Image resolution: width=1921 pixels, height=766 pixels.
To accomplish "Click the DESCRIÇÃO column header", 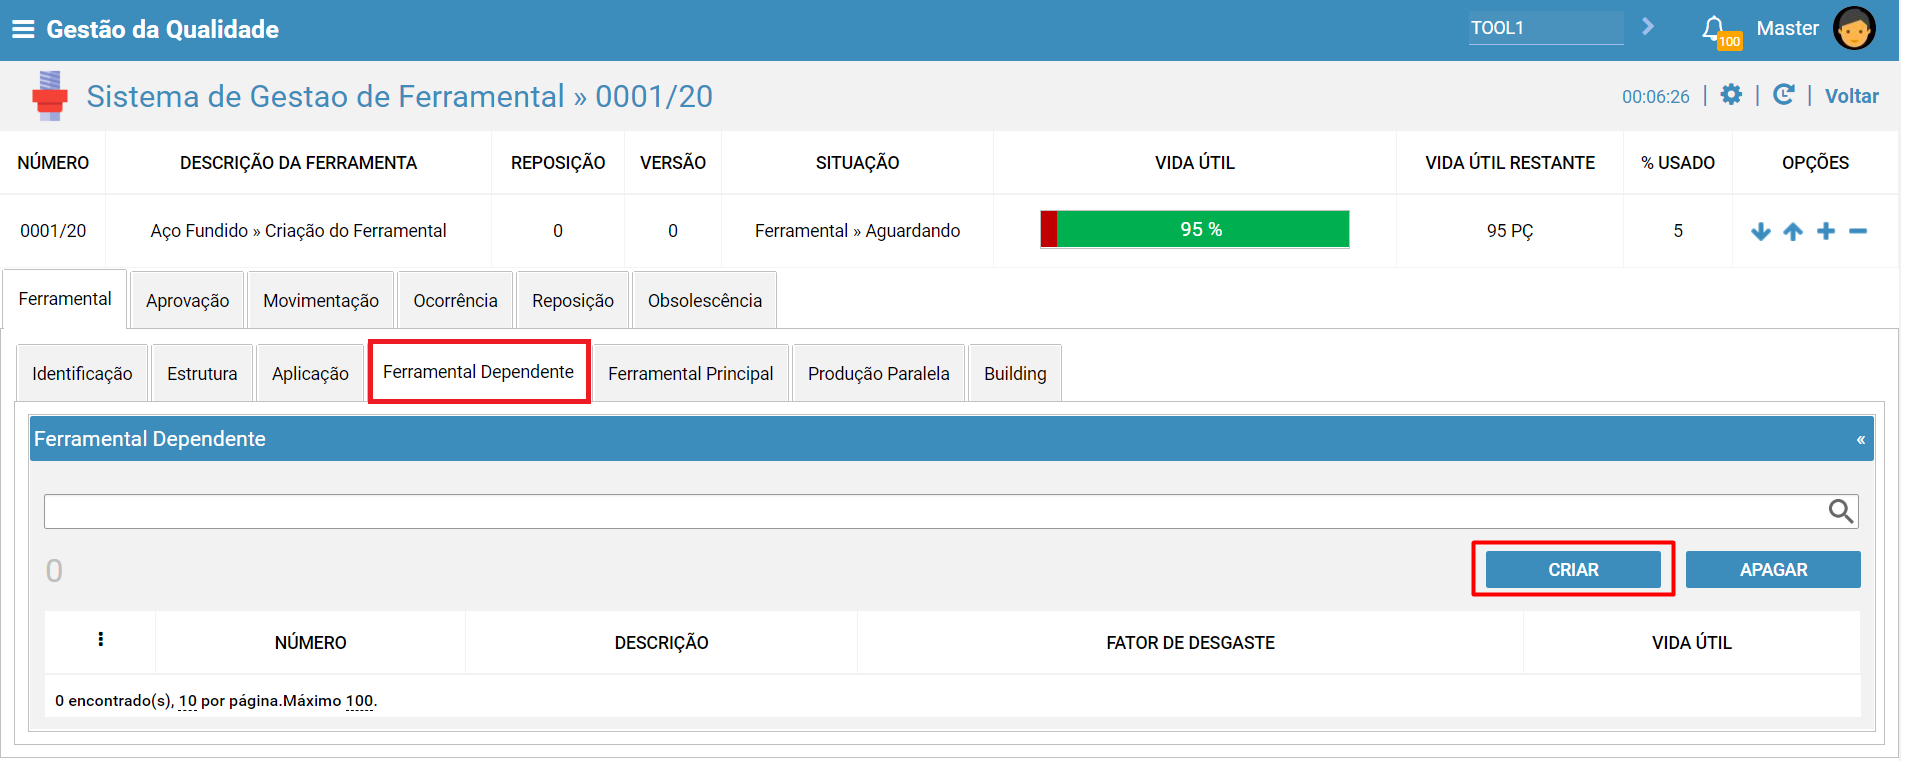I will tap(661, 643).
